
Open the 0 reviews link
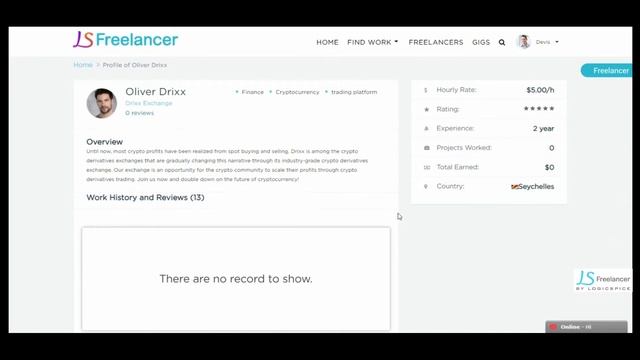click(140, 113)
